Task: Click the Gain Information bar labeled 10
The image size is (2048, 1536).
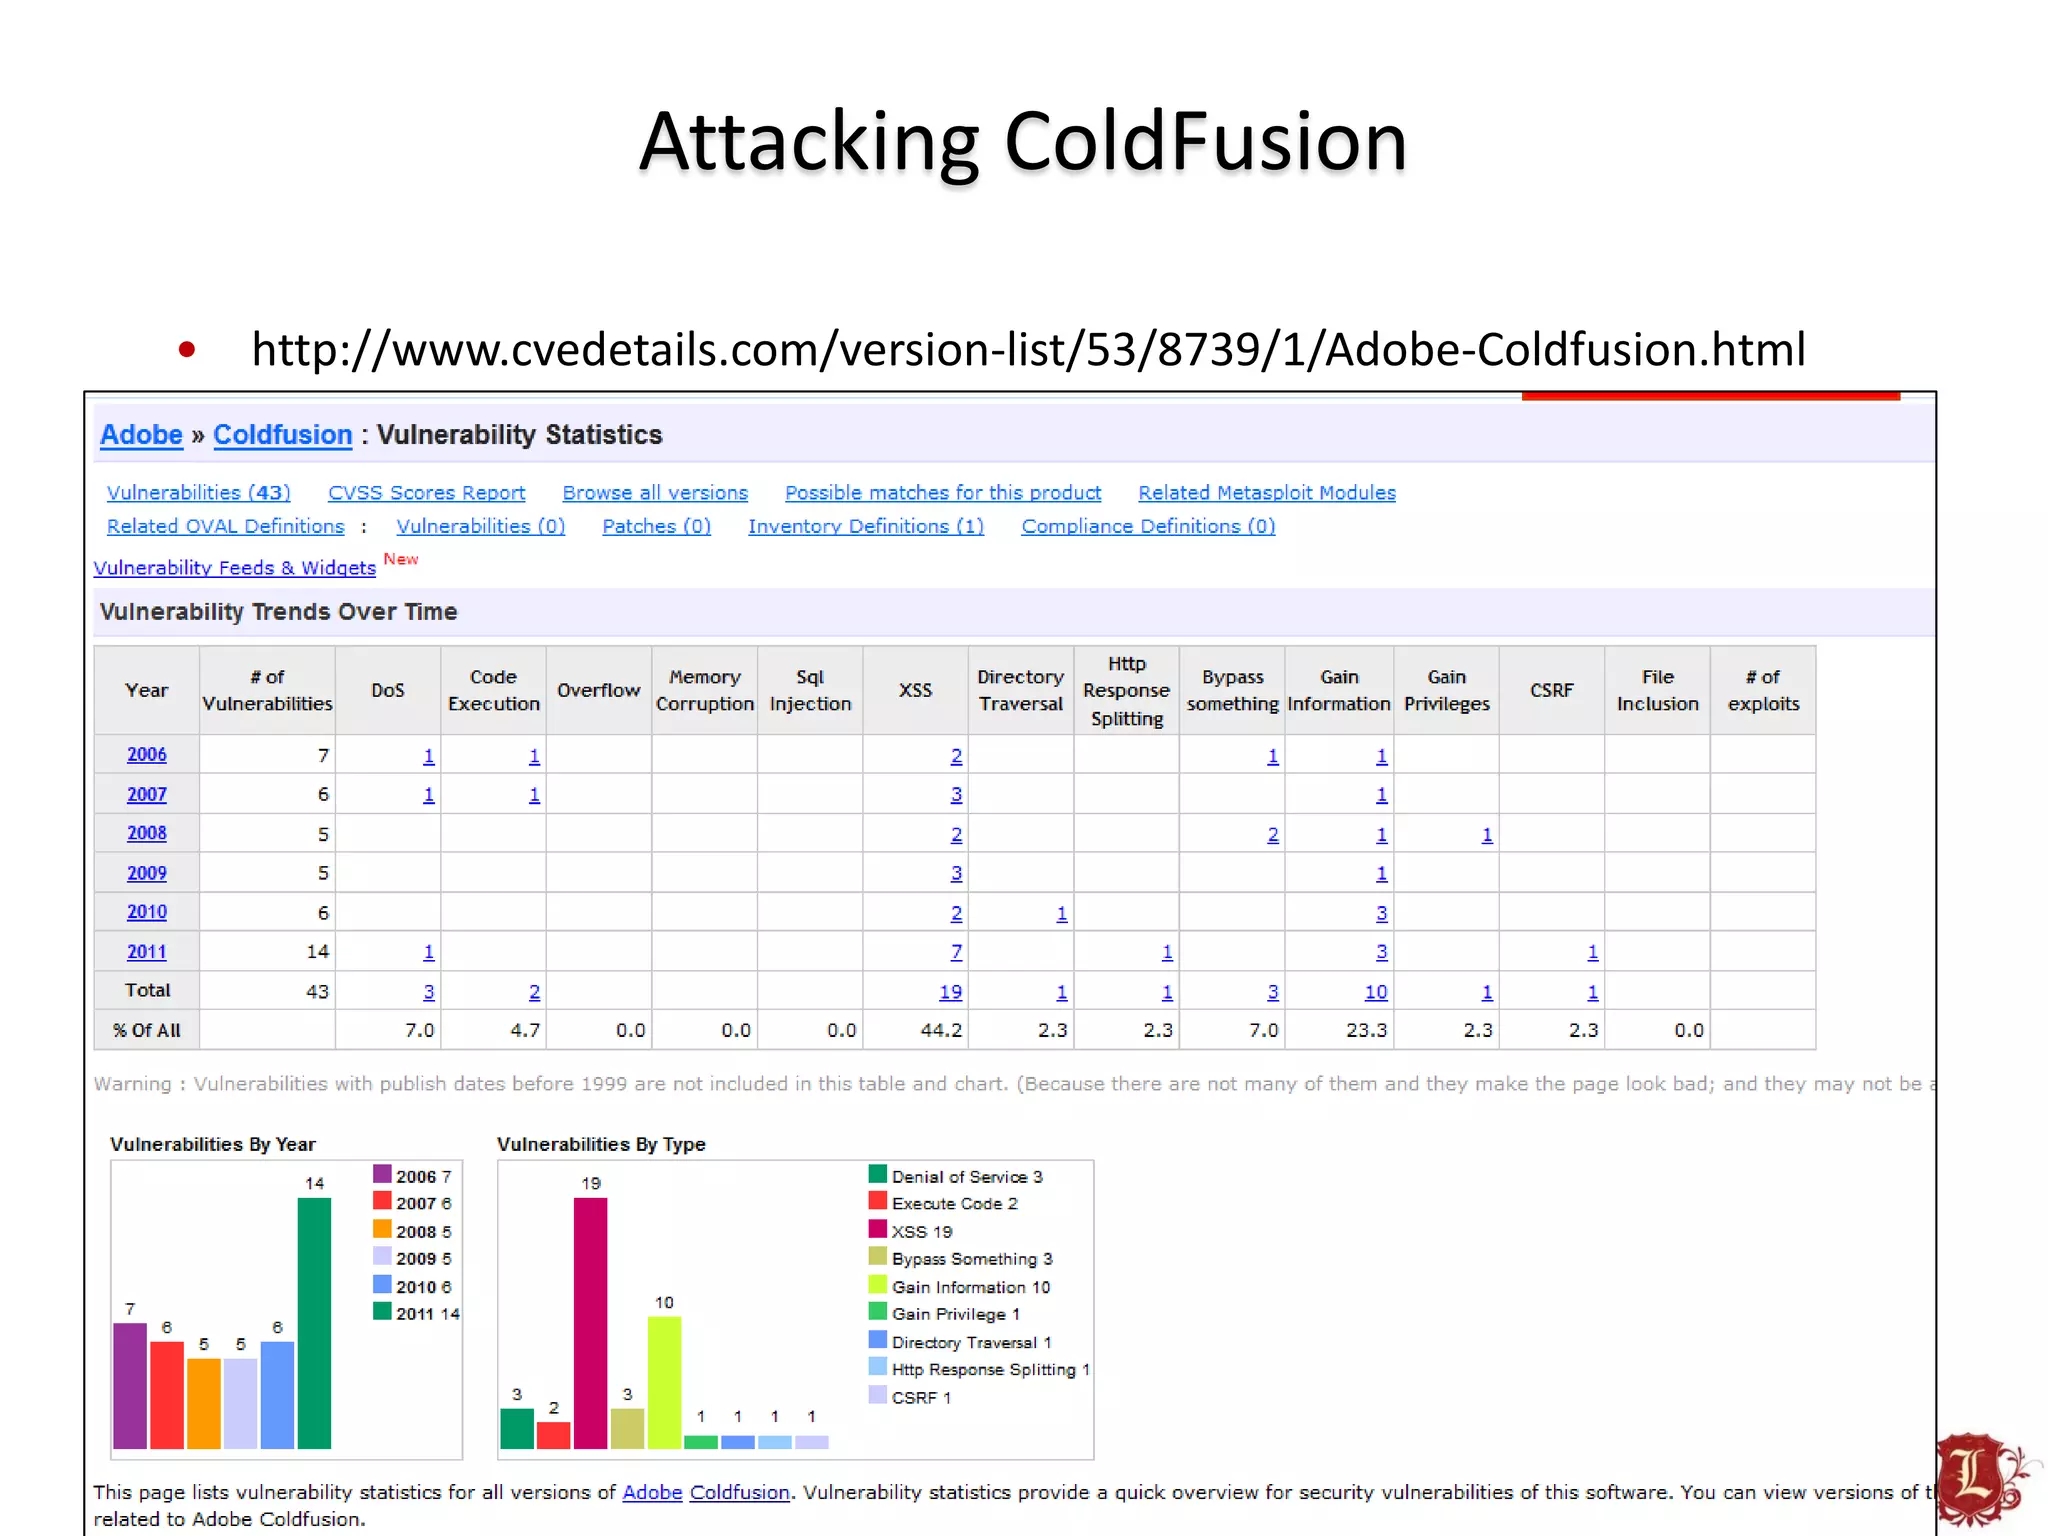Action: tap(664, 1382)
